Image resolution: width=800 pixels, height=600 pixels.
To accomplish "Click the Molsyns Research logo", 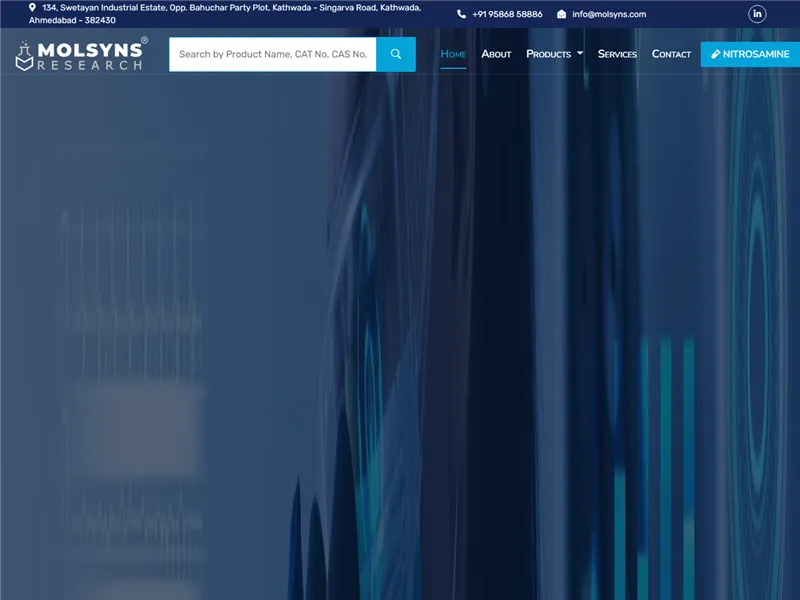I will pos(80,53).
